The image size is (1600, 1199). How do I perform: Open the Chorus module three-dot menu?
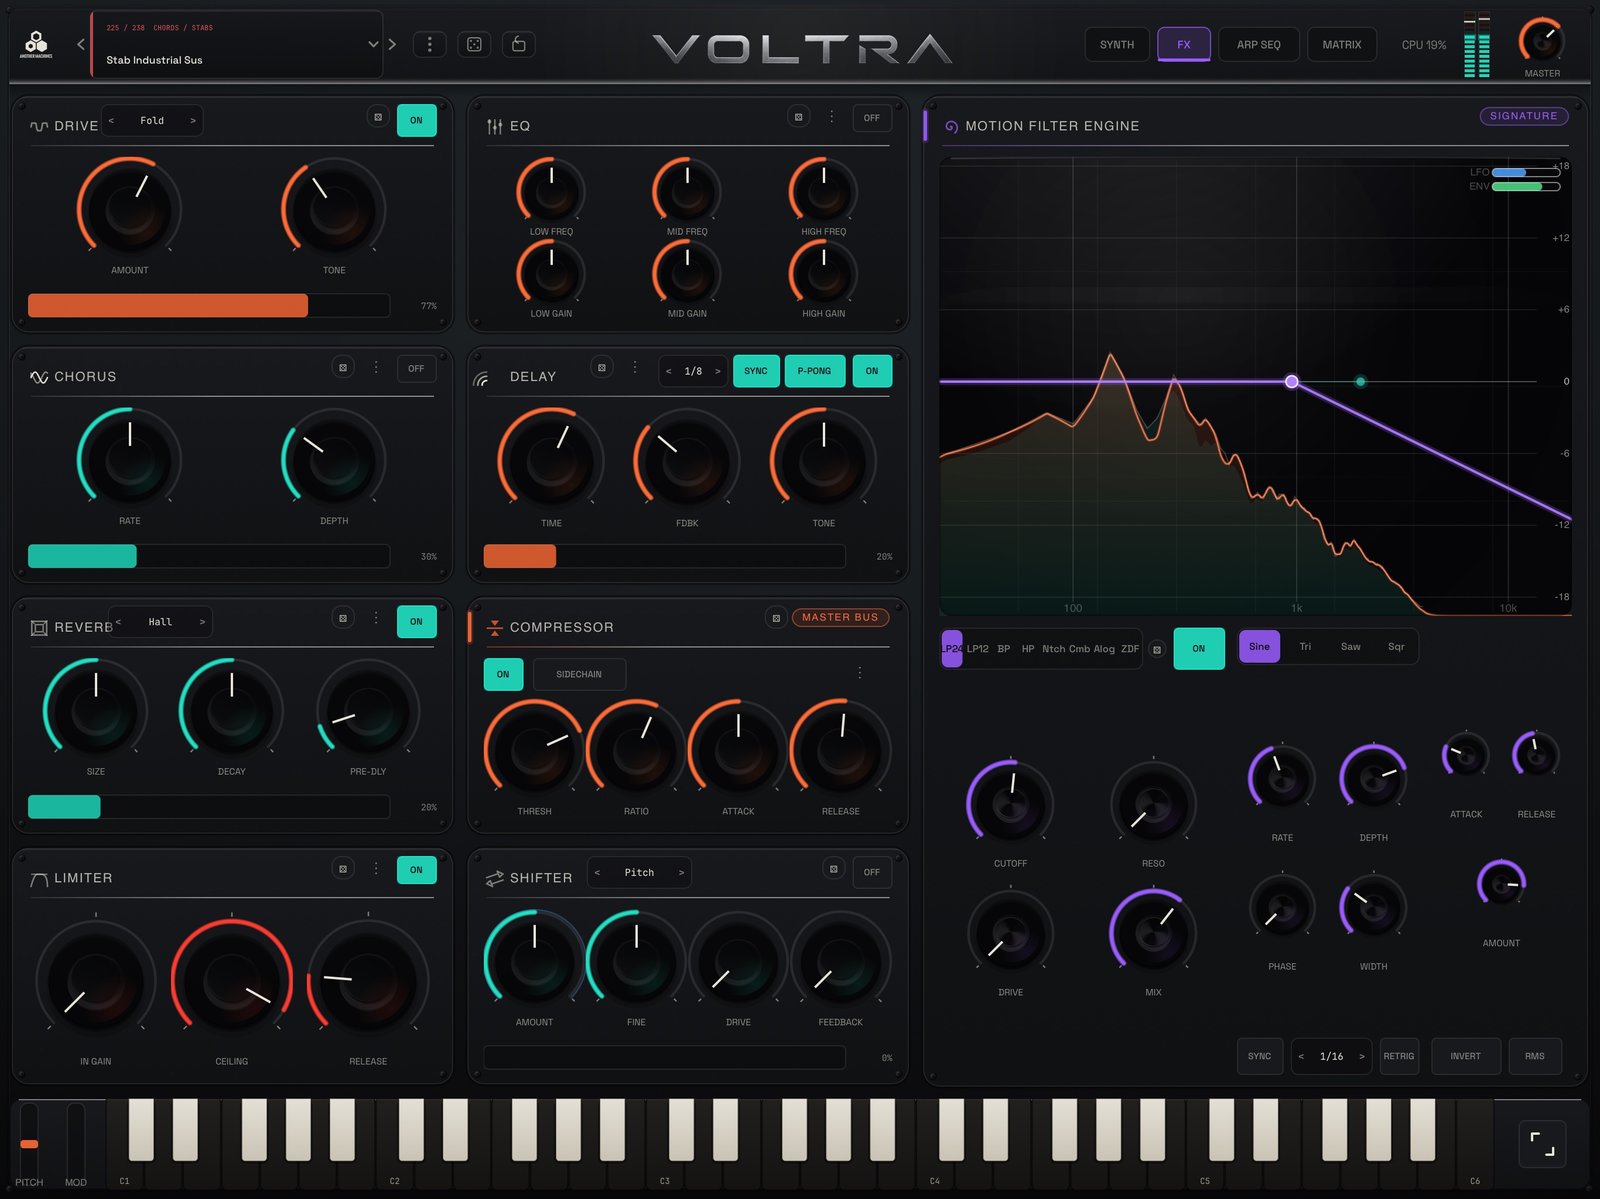(x=376, y=367)
